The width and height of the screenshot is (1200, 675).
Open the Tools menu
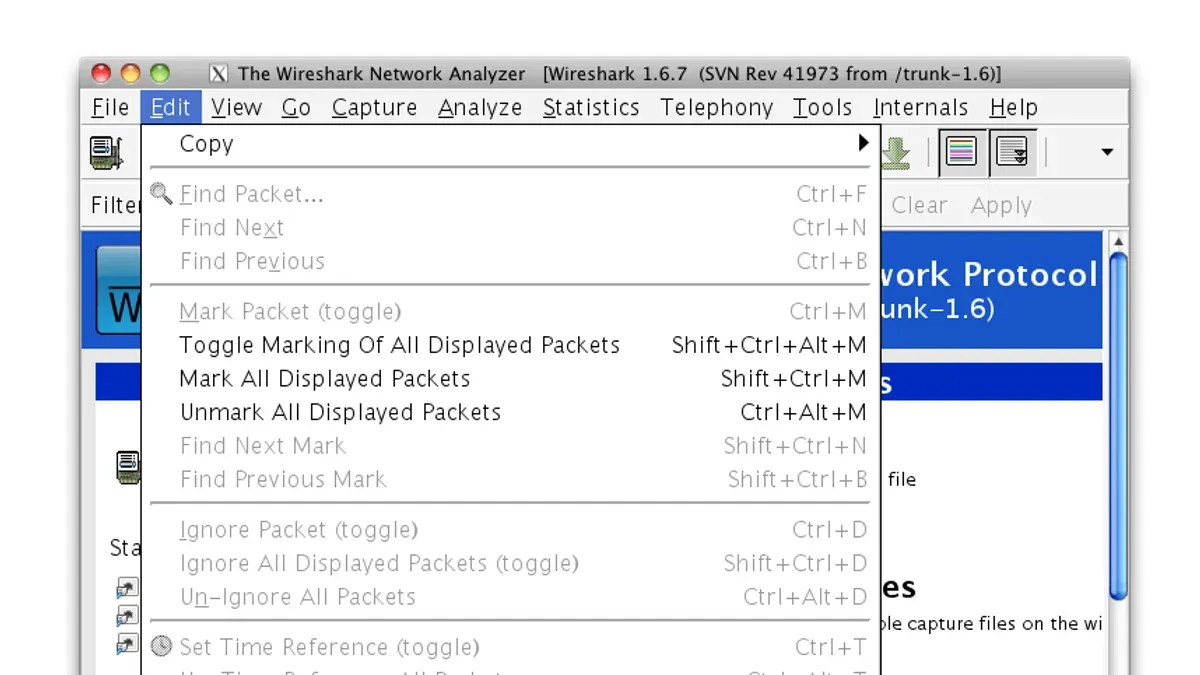click(x=822, y=107)
